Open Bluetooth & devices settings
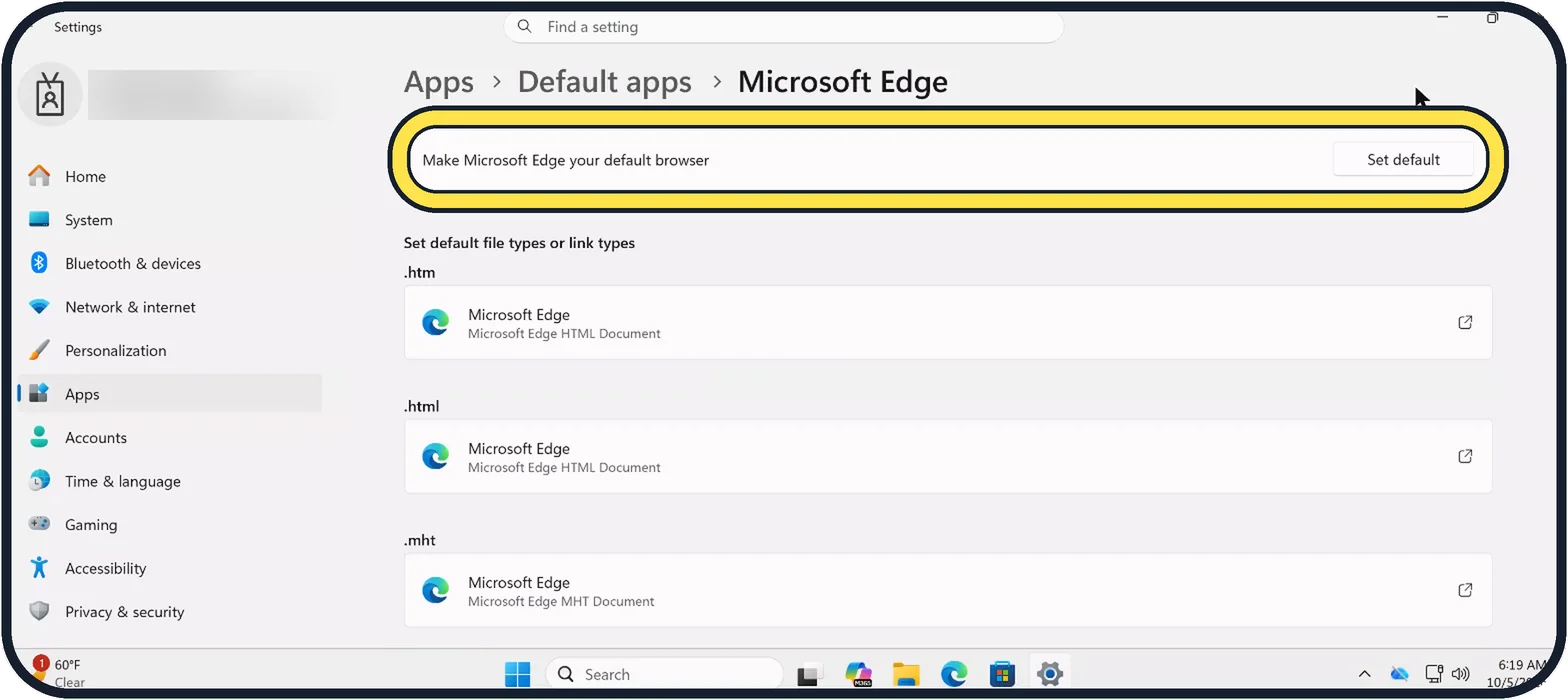The width and height of the screenshot is (1568, 700). click(x=170, y=263)
